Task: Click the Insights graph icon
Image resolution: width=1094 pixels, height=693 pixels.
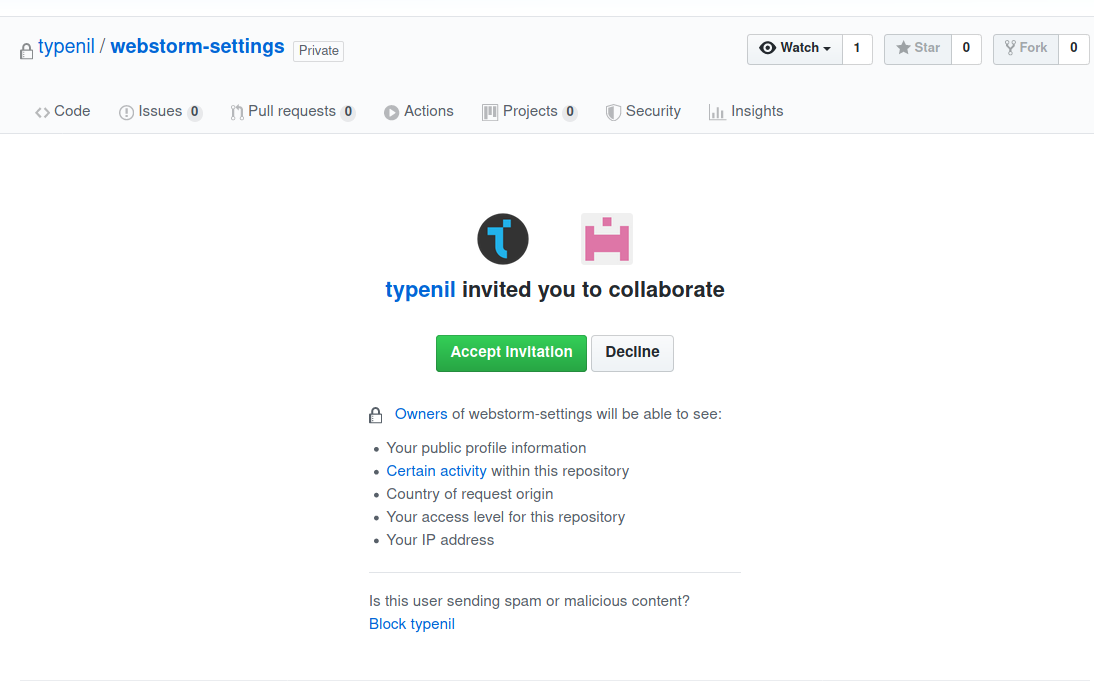Action: (x=717, y=112)
